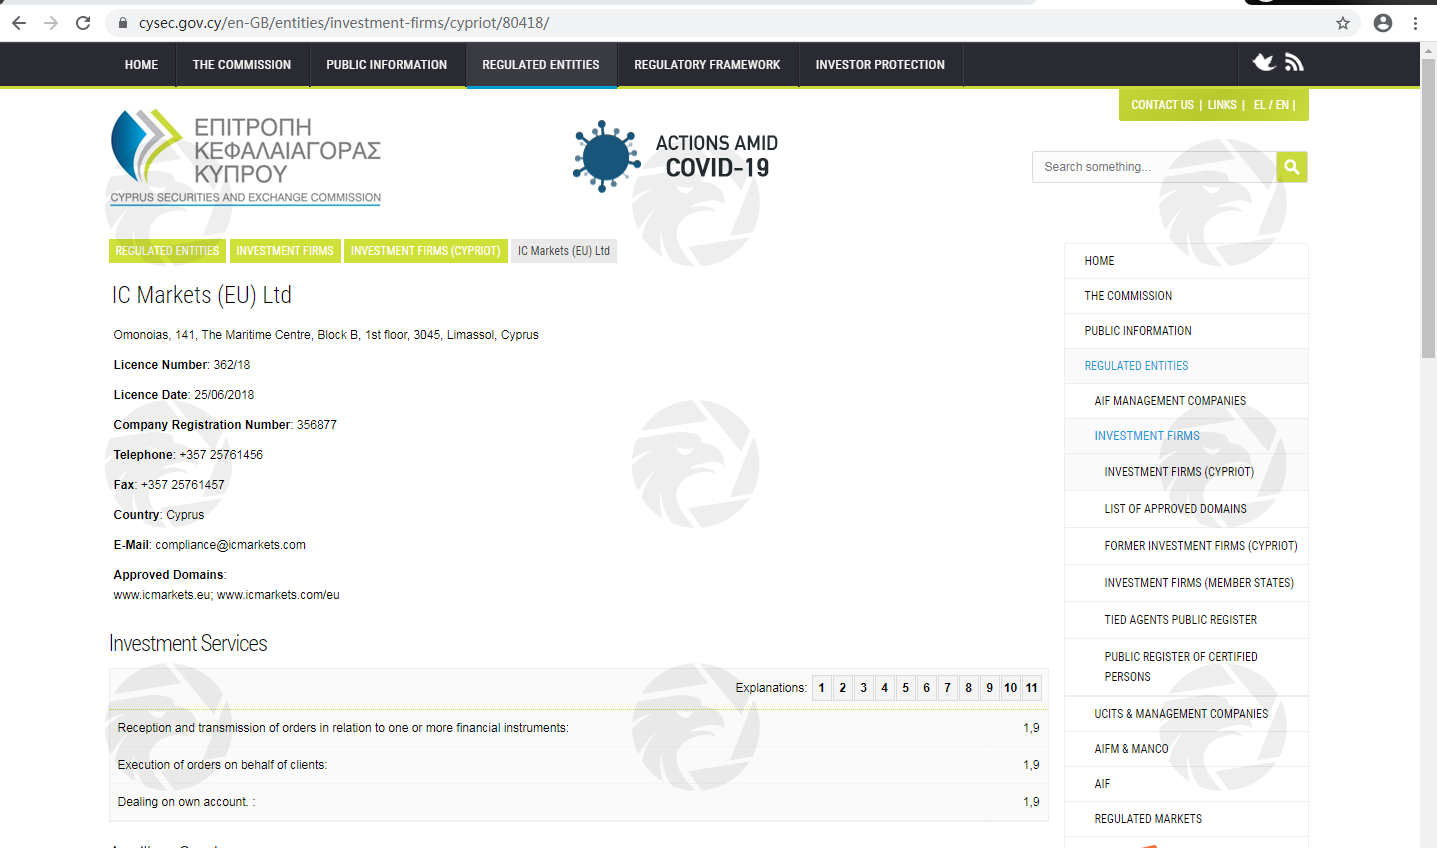The image size is (1437, 848).
Task: Select PUBLIC INFORMATION in the right sidebar
Action: click(1186, 331)
